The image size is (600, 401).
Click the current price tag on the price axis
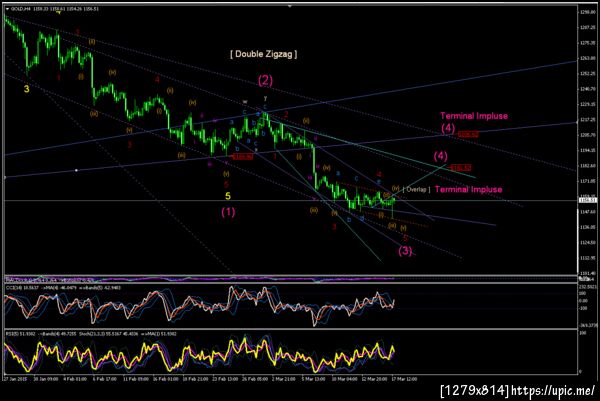pyautogui.click(x=586, y=200)
